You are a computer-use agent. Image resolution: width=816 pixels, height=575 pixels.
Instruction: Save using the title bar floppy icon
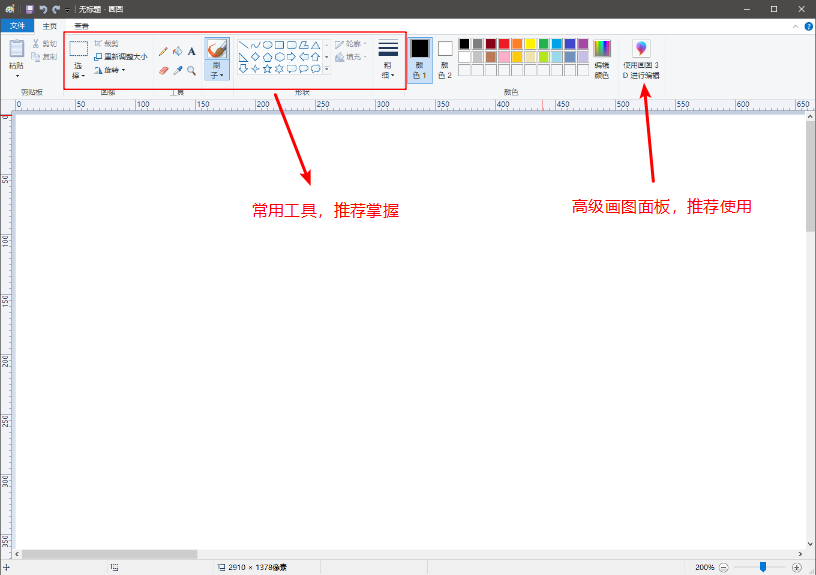pyautogui.click(x=30, y=9)
